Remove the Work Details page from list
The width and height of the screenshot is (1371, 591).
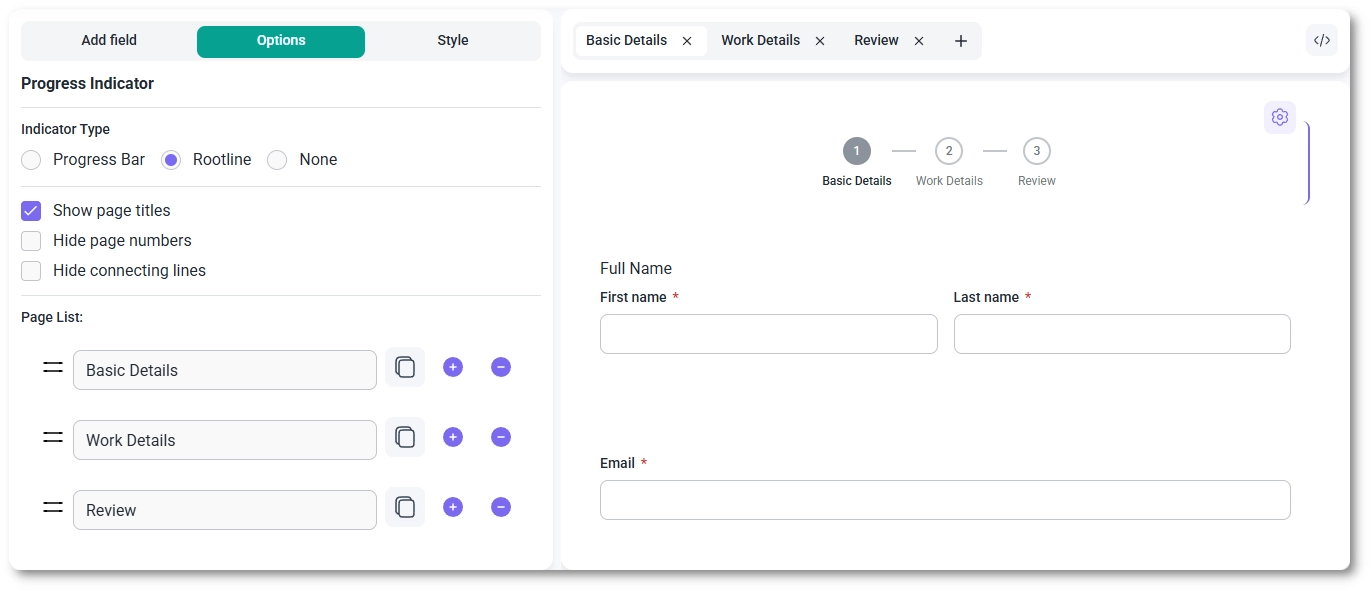click(501, 437)
